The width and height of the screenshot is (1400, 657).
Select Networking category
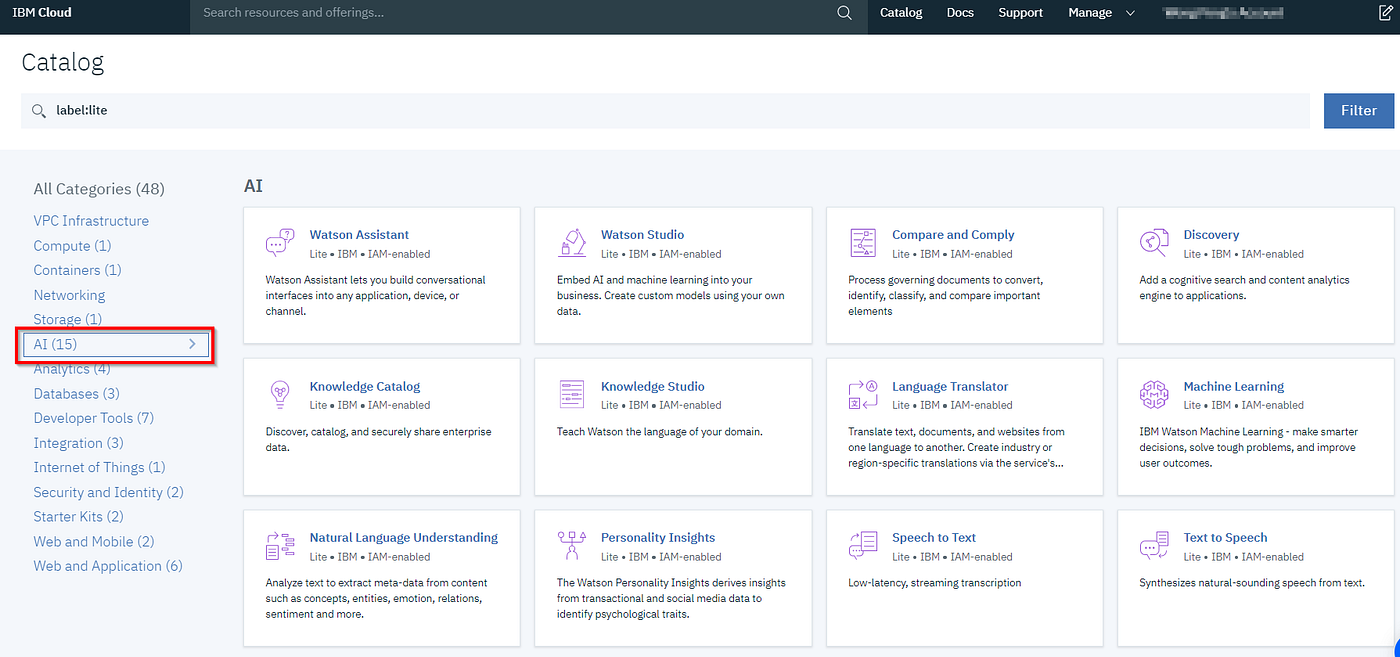click(x=69, y=295)
